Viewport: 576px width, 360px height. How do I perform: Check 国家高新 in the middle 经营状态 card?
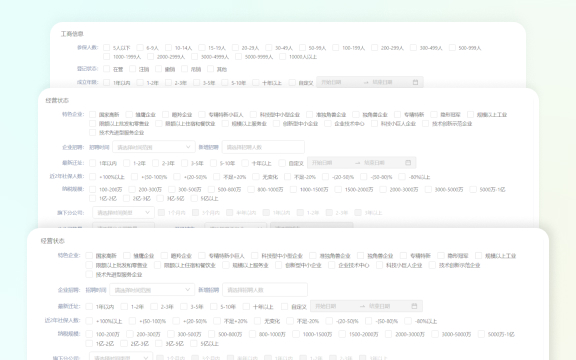(x=93, y=115)
